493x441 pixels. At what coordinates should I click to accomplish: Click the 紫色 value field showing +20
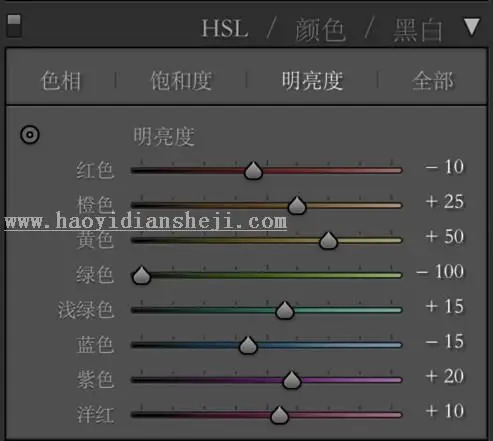[x=445, y=377]
